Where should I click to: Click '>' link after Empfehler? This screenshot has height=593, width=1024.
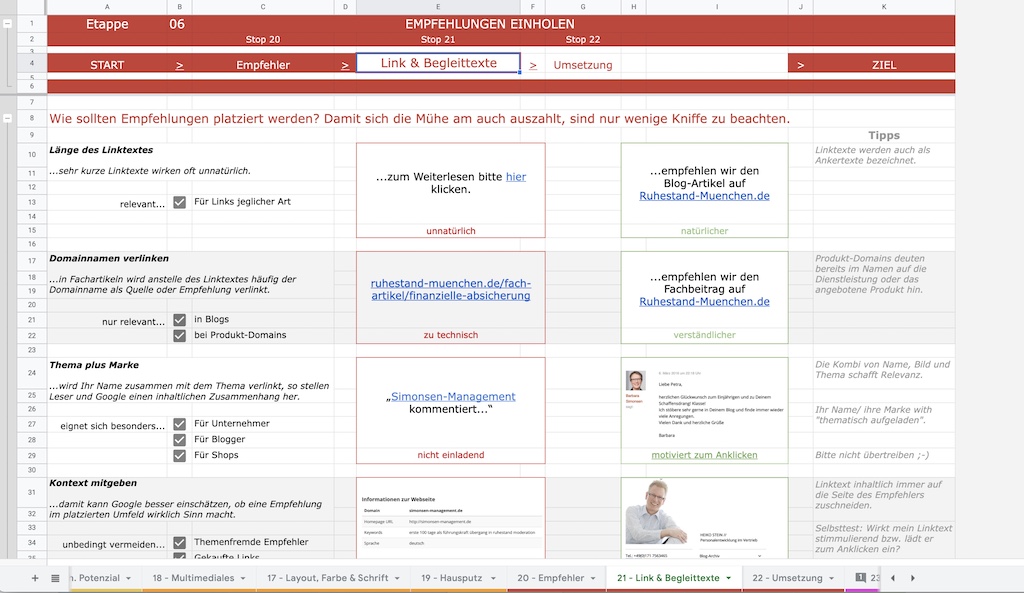tap(345, 65)
